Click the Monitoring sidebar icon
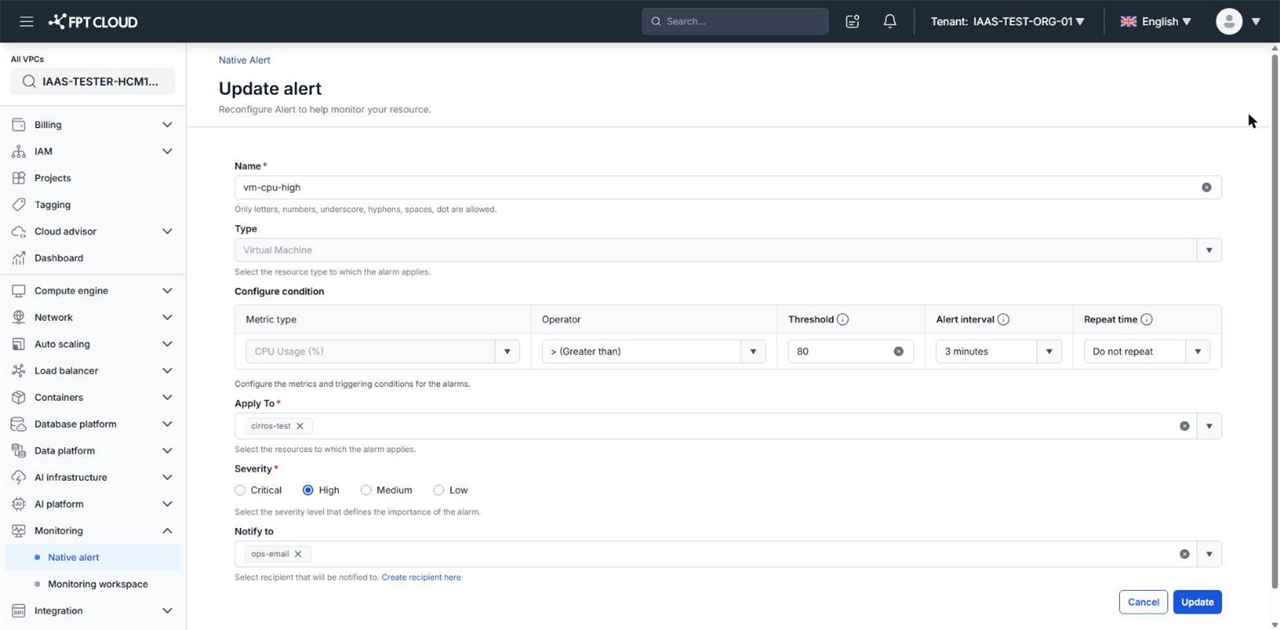This screenshot has height=630, width=1280. (18, 531)
